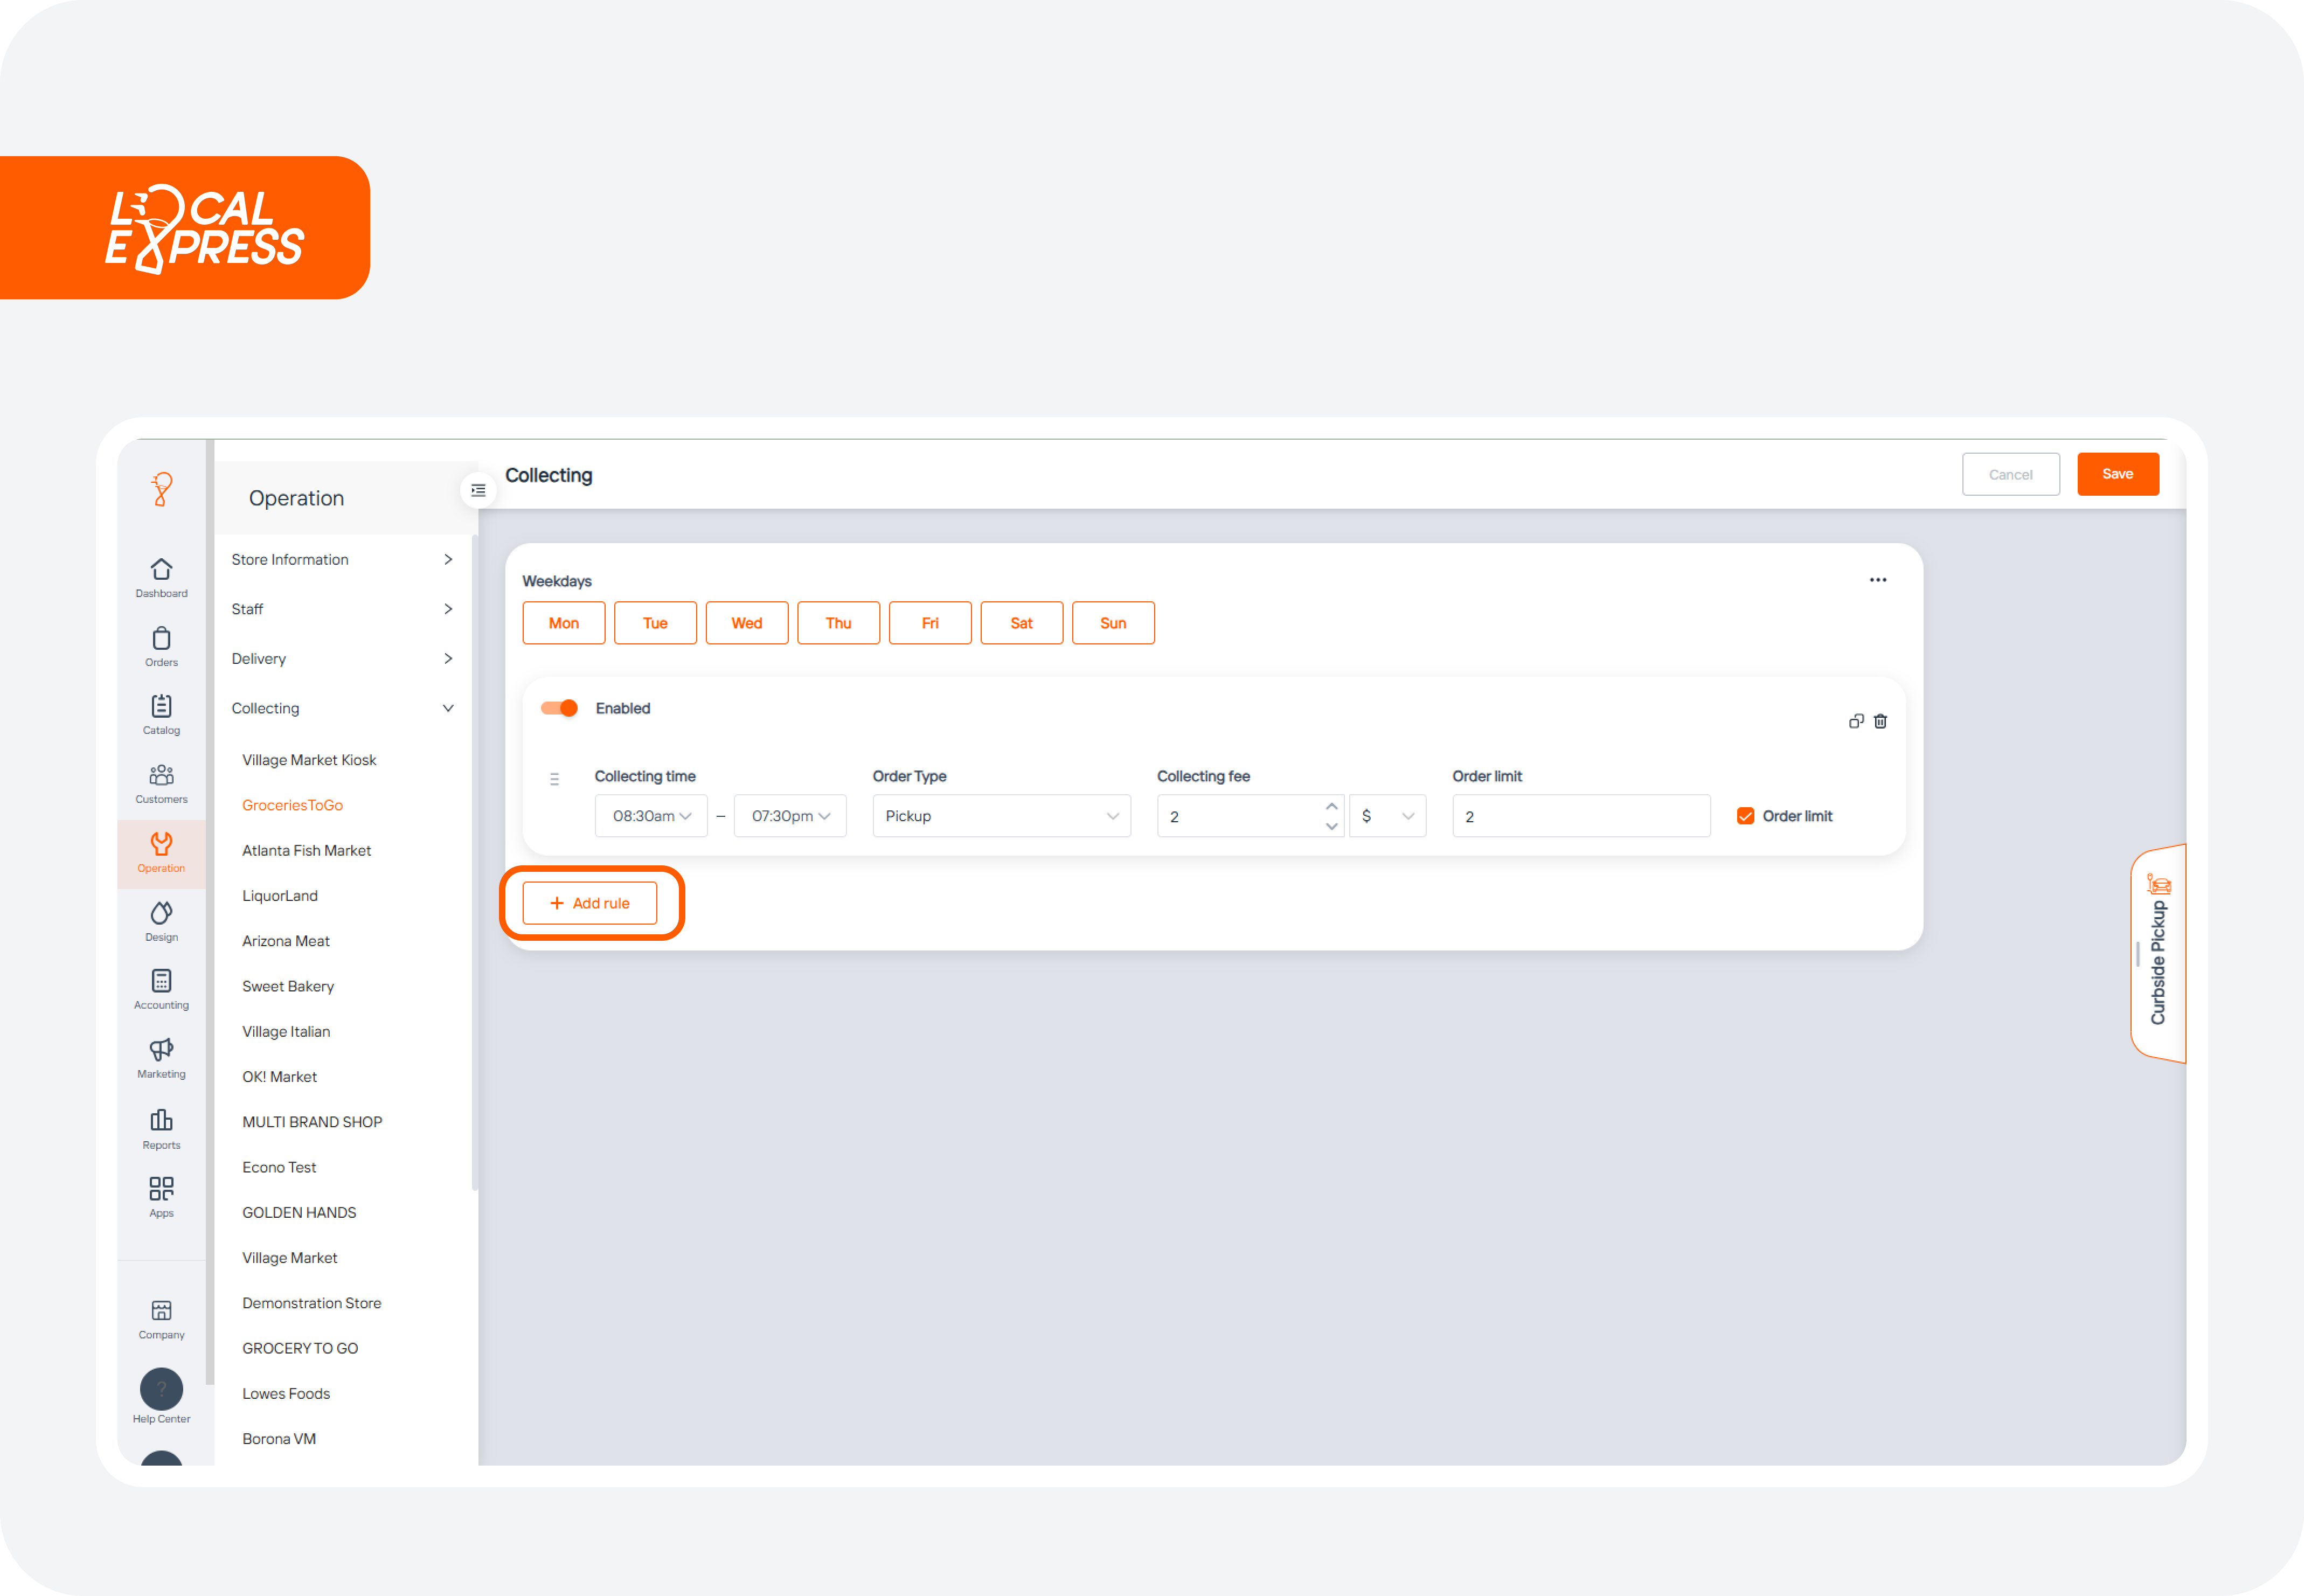
Task: Select Village Market Kiosk store
Action: point(309,760)
